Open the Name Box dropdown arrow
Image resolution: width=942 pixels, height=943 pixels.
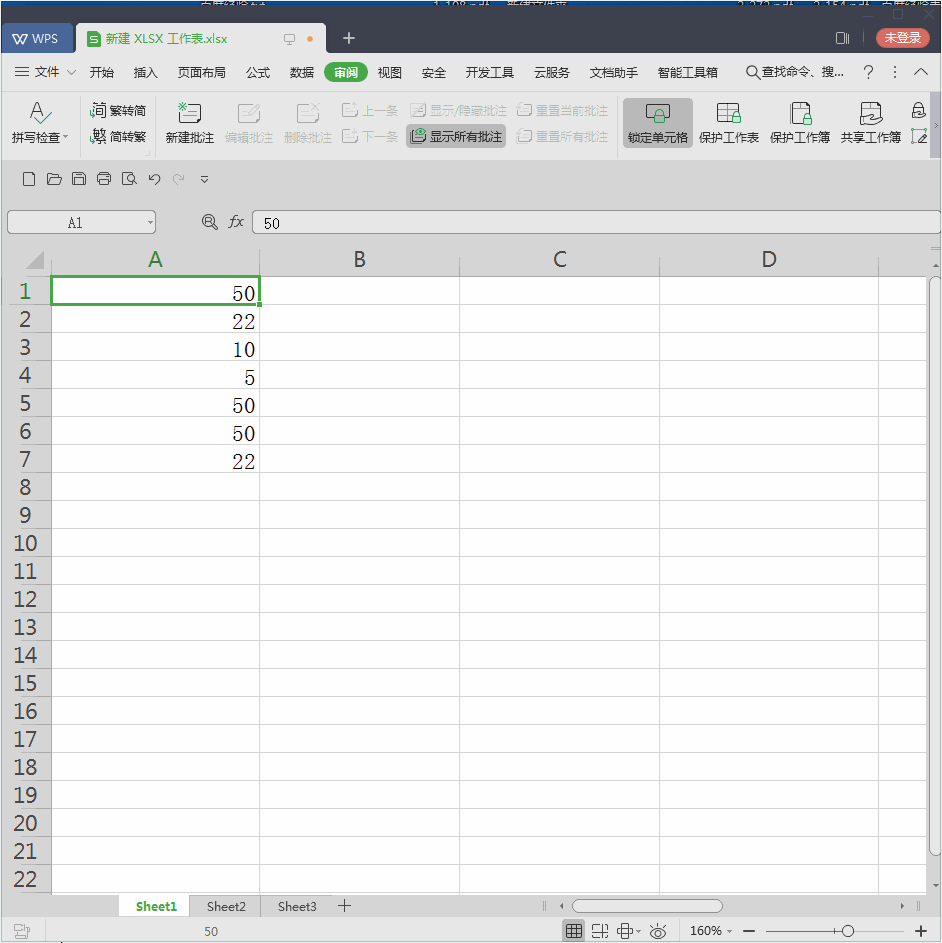point(150,223)
